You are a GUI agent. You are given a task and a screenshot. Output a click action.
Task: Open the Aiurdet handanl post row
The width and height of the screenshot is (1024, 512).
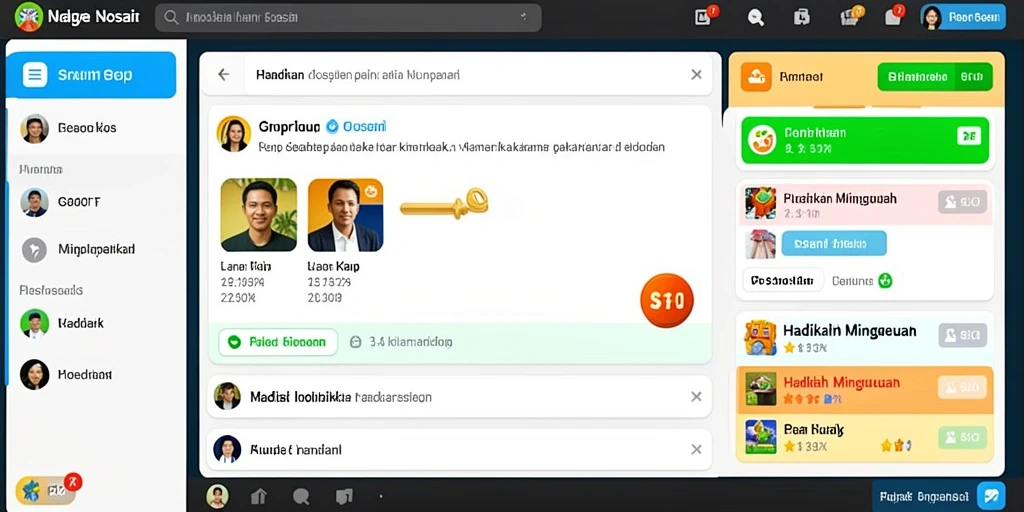[458, 449]
